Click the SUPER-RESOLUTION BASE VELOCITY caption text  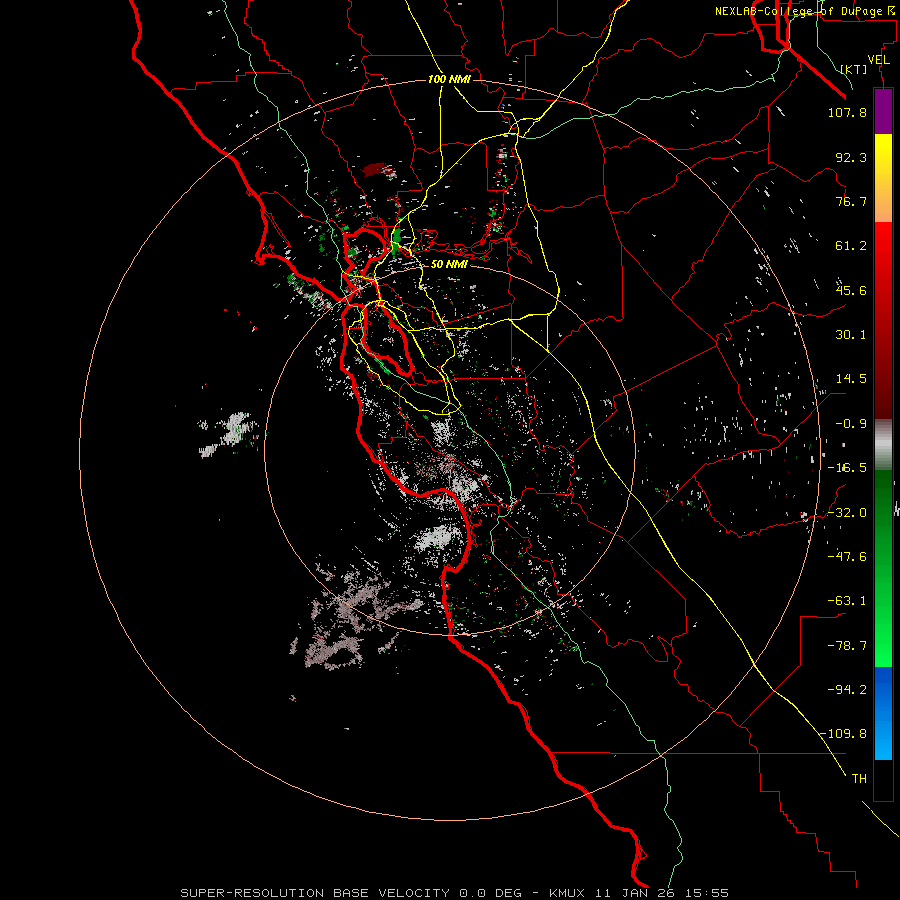(x=315, y=893)
